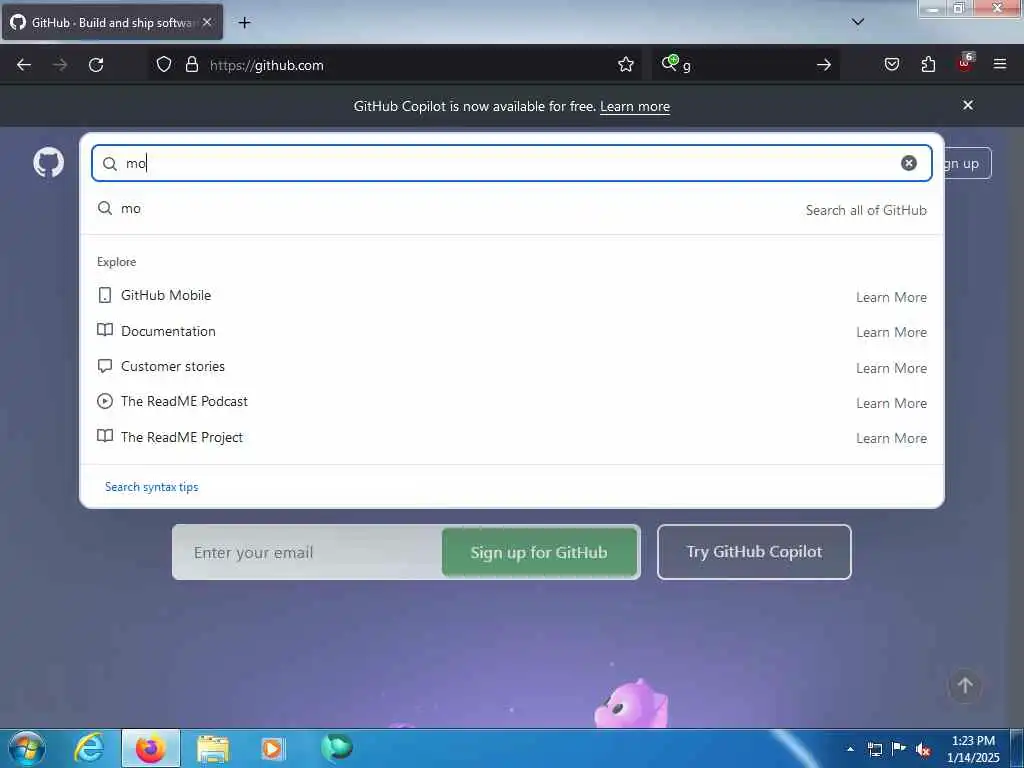
Task: Open Windows Explorer from the taskbar
Action: point(213,748)
